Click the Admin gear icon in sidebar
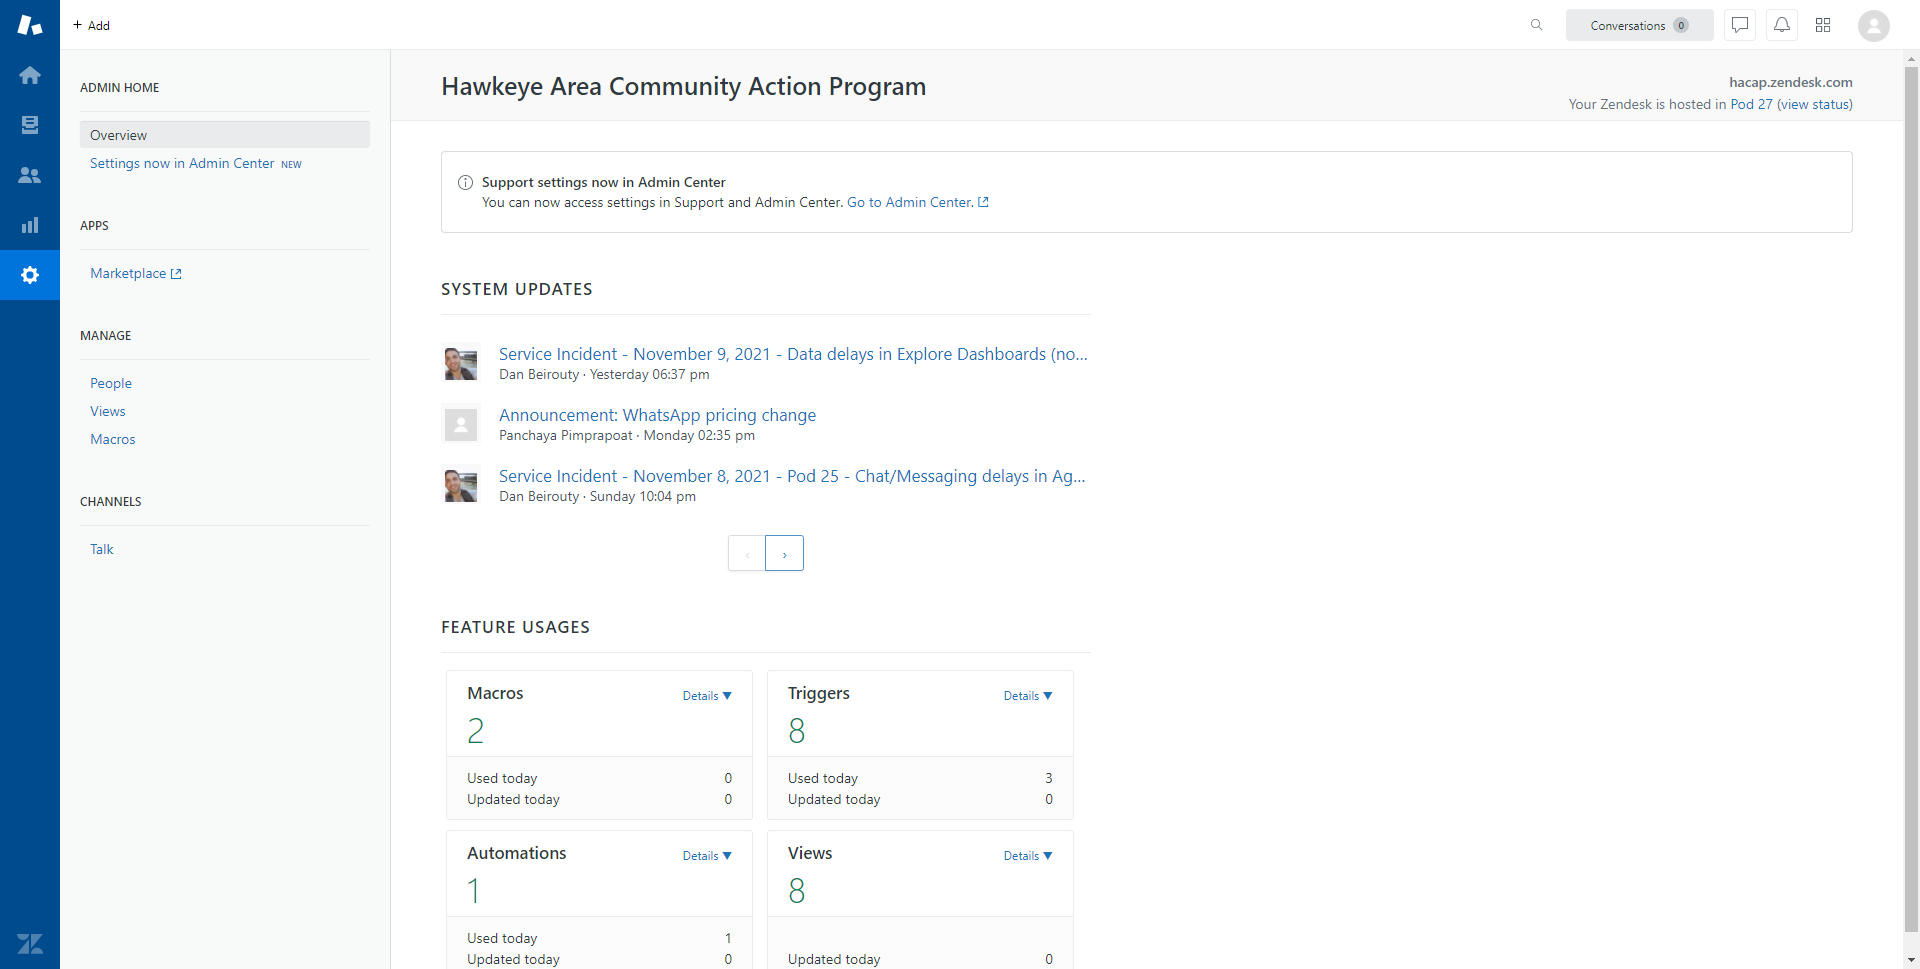 pyautogui.click(x=30, y=275)
